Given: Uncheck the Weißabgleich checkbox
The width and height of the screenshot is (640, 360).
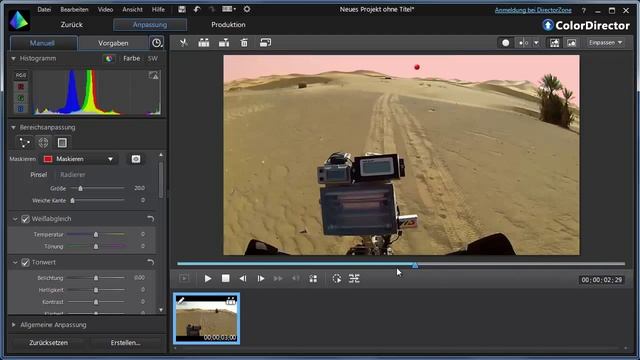Looking at the screenshot, I should tap(25, 219).
